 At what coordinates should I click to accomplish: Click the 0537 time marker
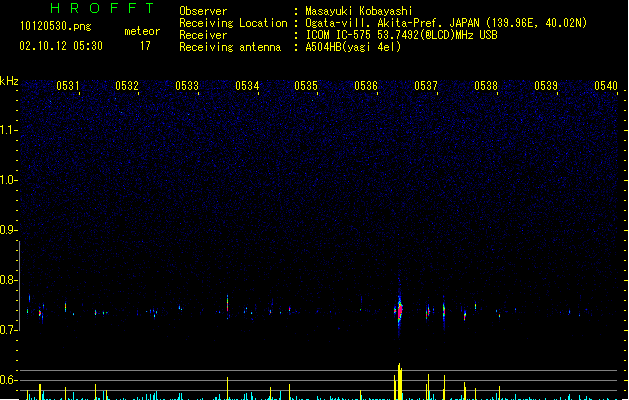(x=426, y=86)
